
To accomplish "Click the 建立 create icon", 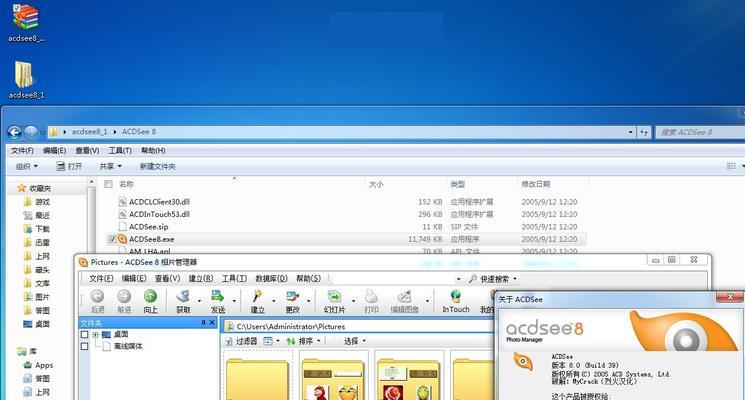I will click(x=257, y=296).
